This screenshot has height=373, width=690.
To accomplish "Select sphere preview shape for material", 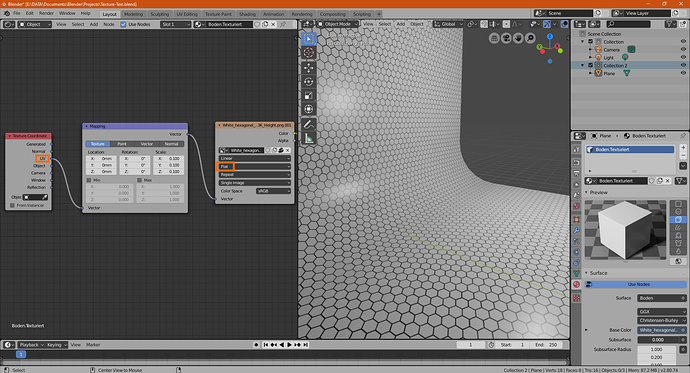I will point(678,212).
